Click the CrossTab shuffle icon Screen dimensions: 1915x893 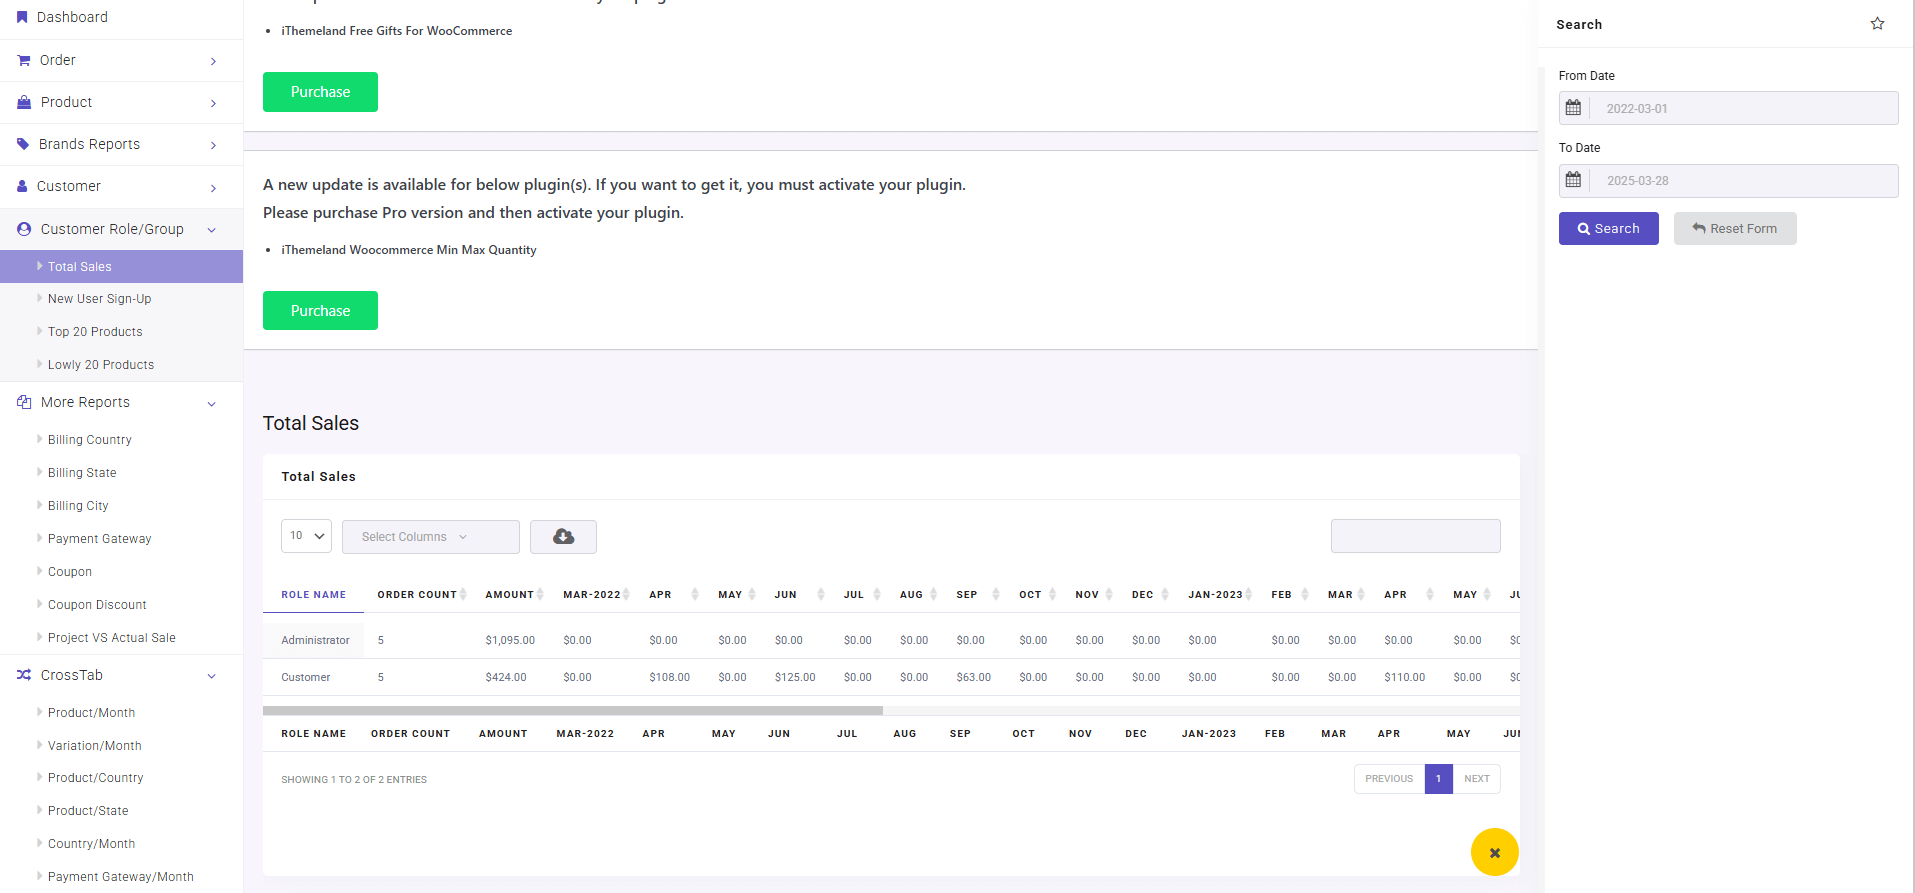24,675
